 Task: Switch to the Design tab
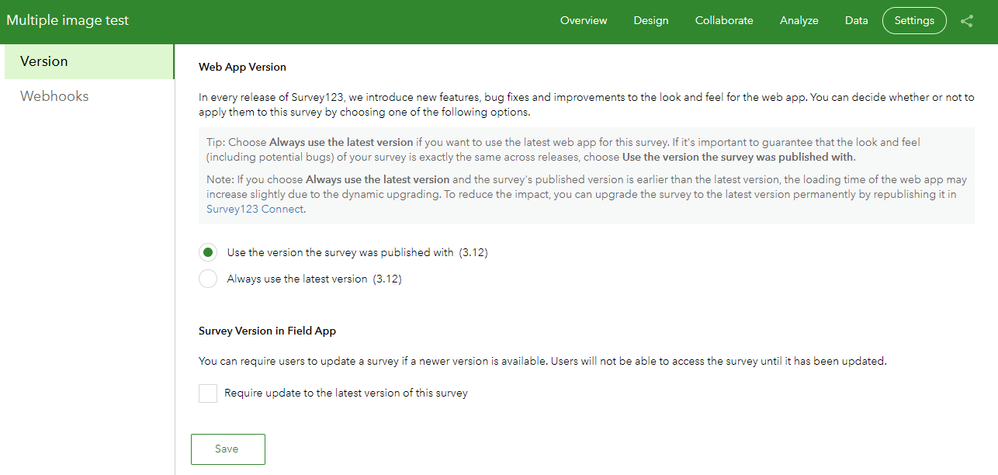(x=651, y=21)
